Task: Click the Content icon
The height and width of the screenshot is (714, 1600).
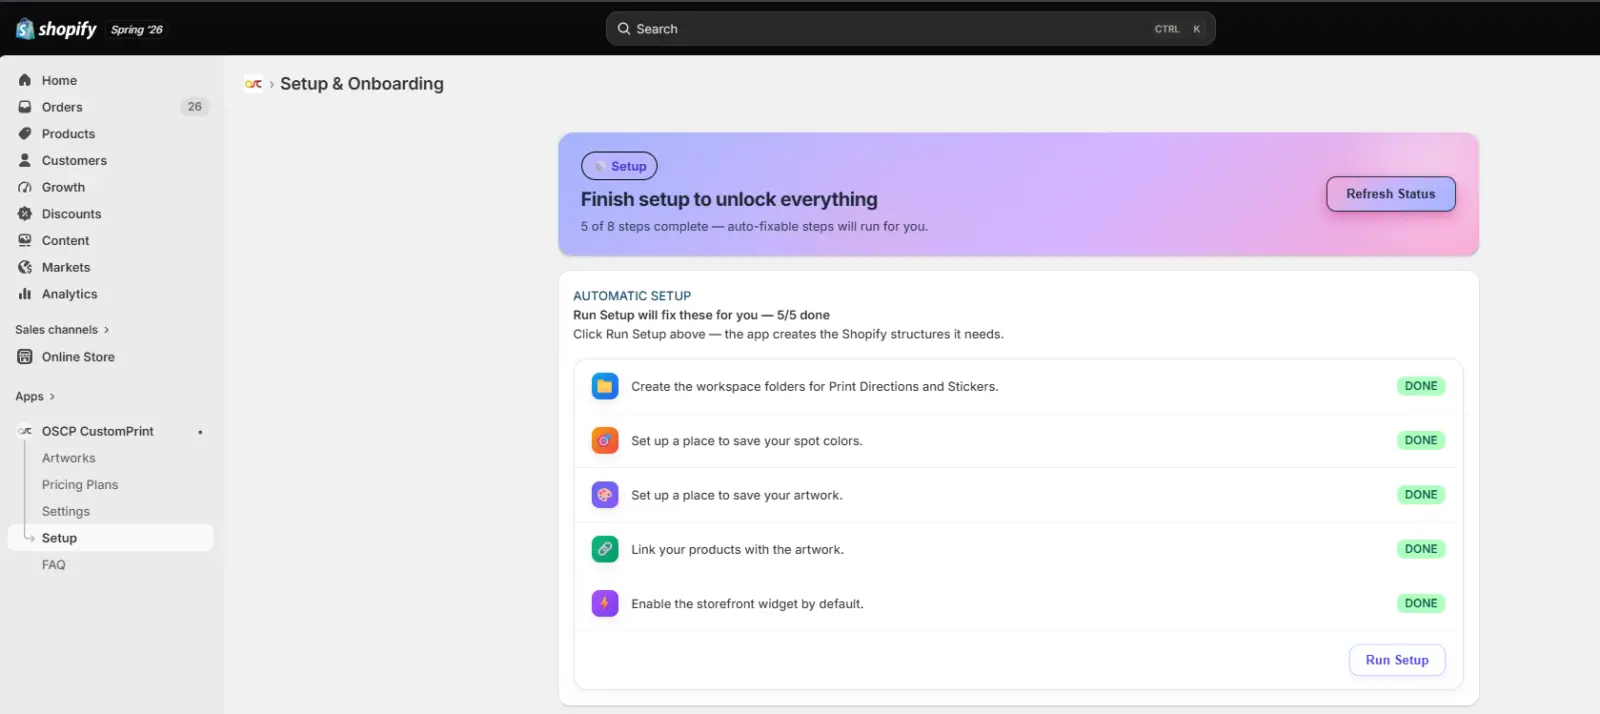Action: pos(25,241)
